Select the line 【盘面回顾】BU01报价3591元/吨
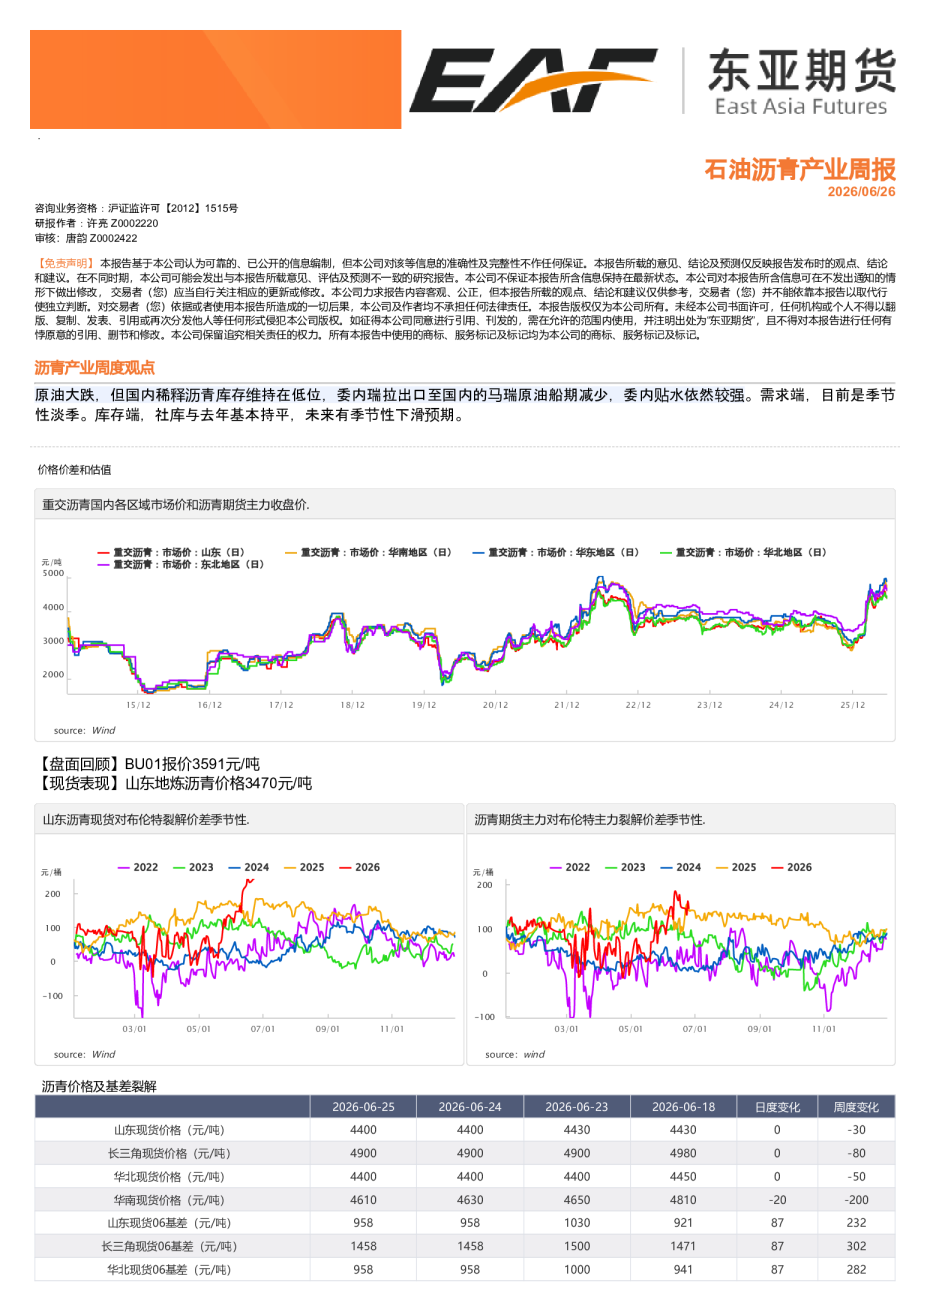930x1303 pixels. click(148, 764)
